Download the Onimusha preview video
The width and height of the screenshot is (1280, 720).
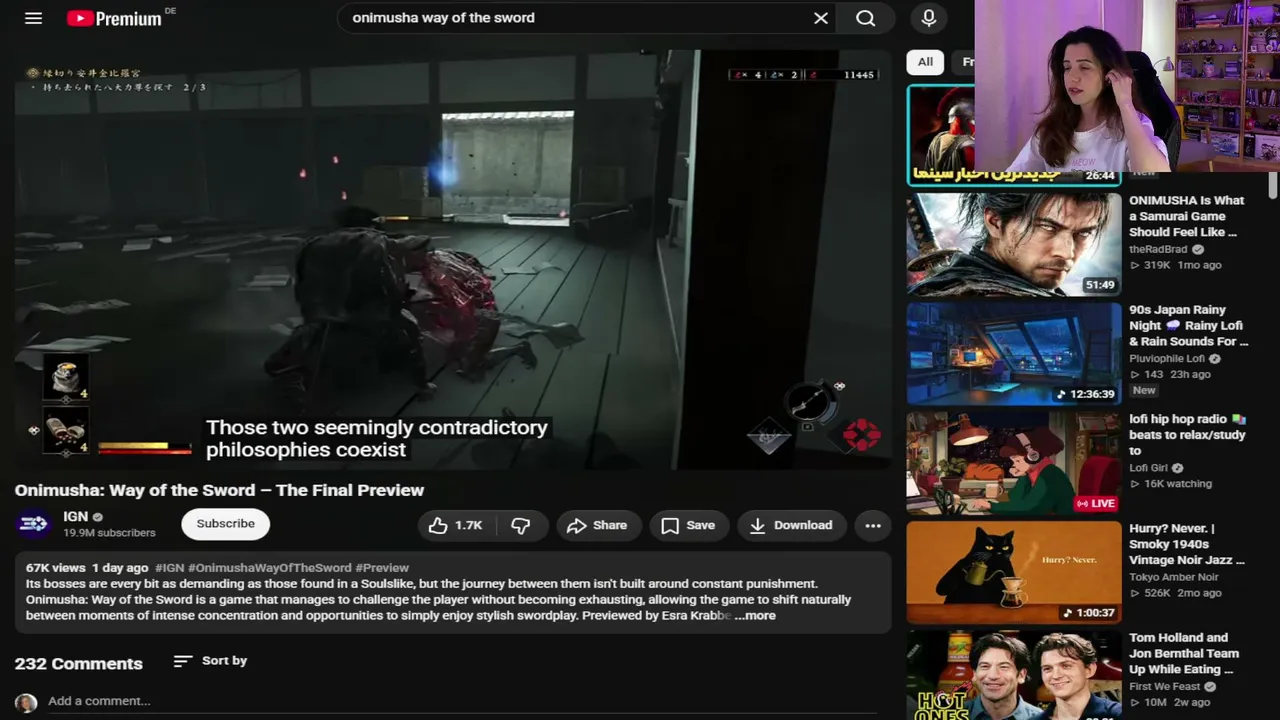(791, 525)
